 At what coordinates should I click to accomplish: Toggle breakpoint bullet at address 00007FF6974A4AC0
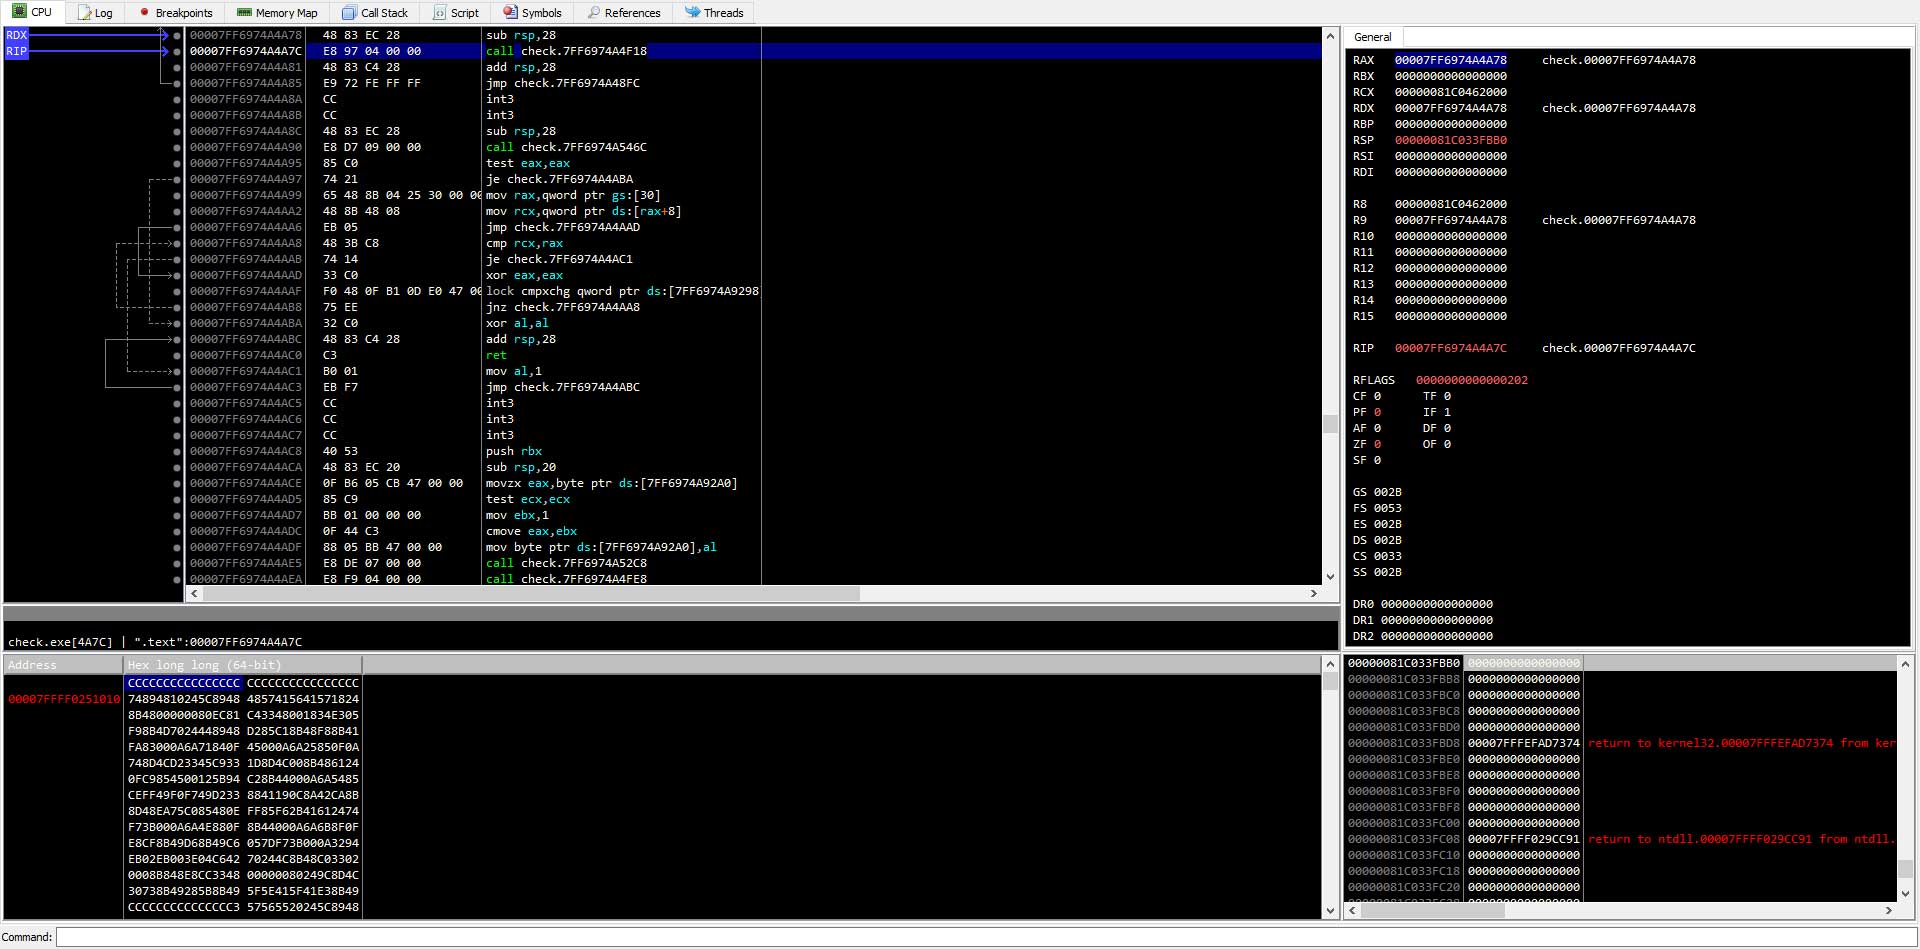tap(177, 355)
